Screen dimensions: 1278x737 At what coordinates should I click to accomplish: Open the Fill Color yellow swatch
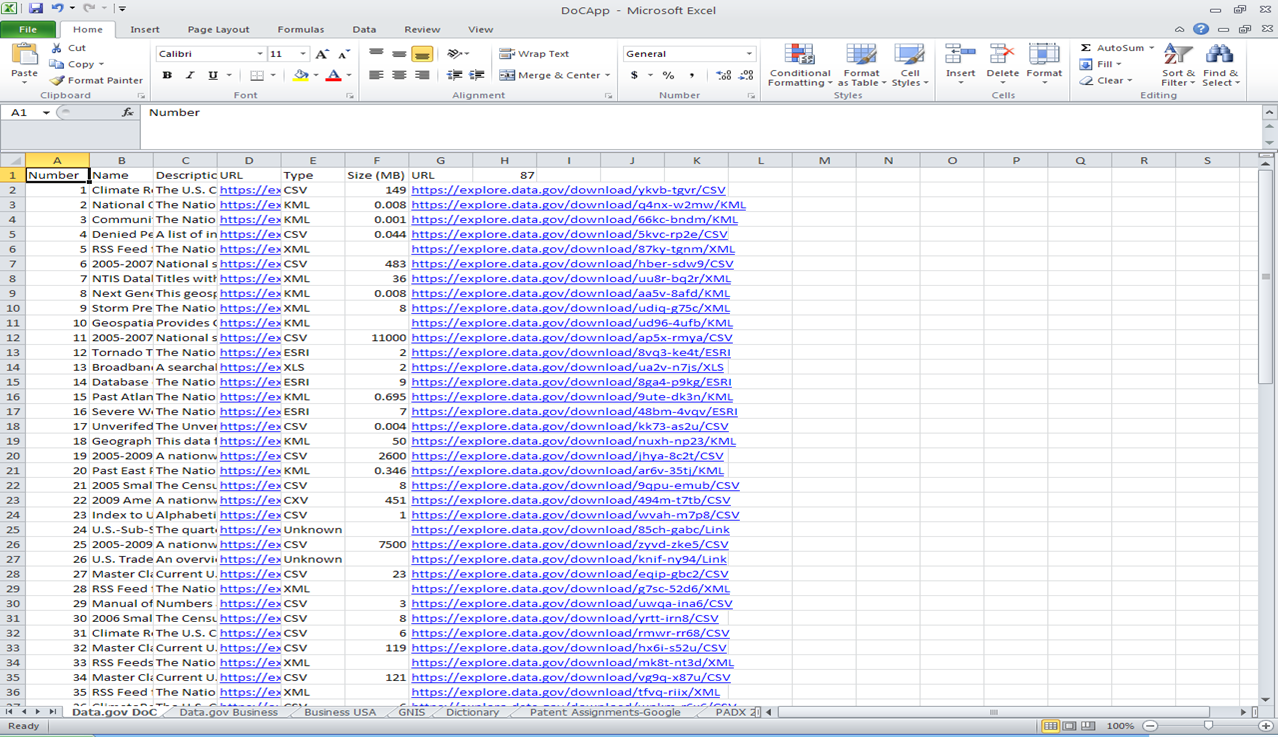coord(299,75)
